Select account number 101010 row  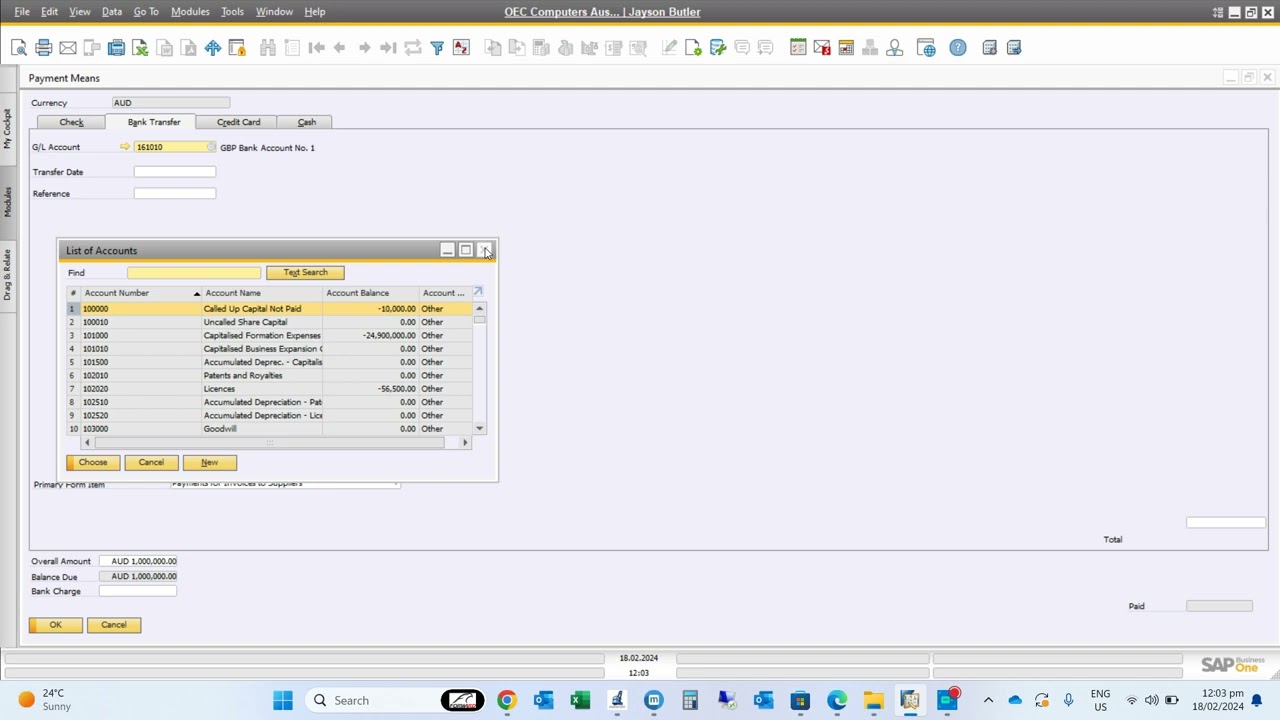click(270, 349)
